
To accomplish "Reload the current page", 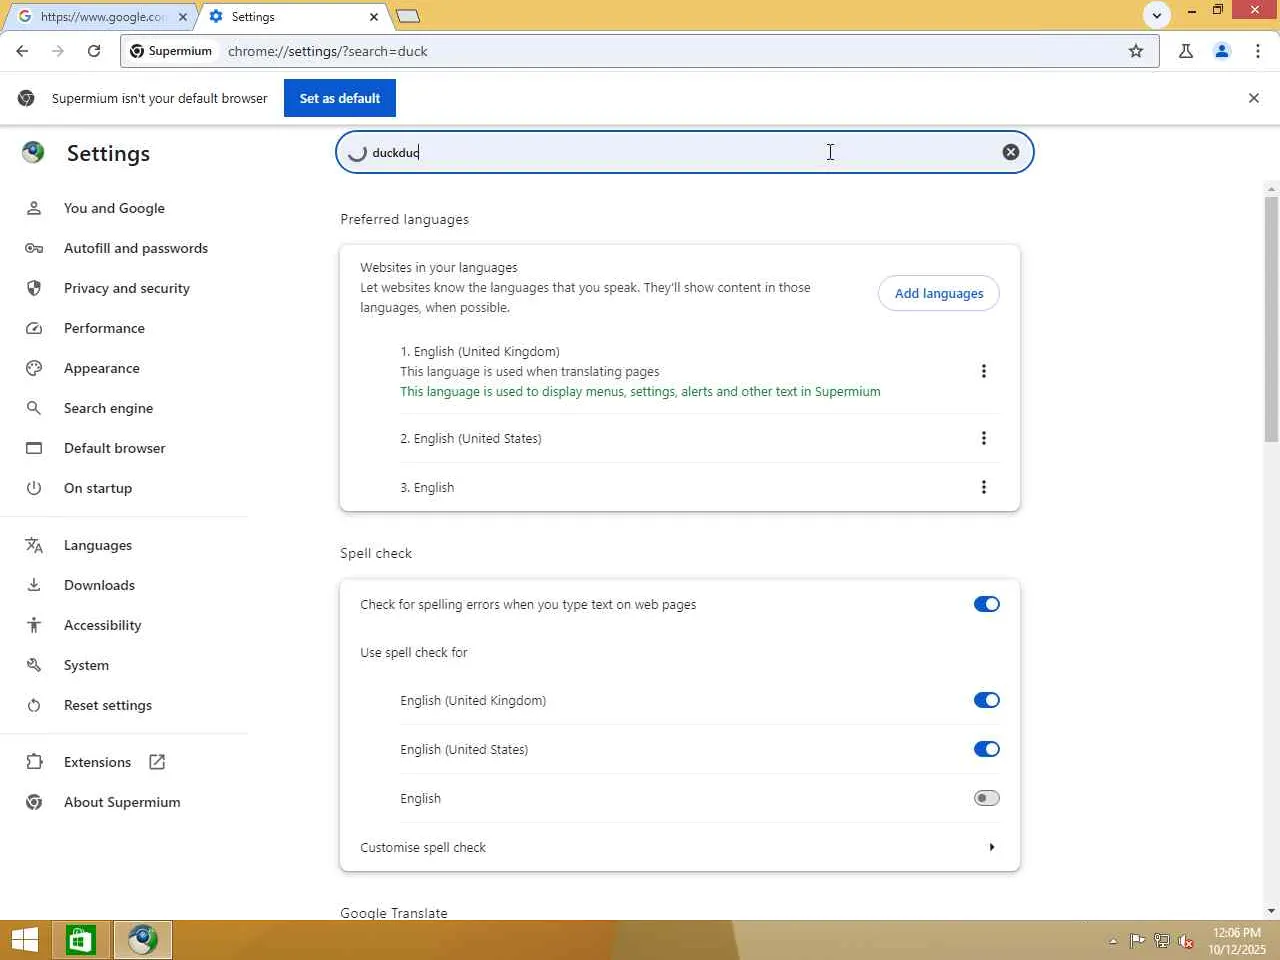I will (94, 51).
